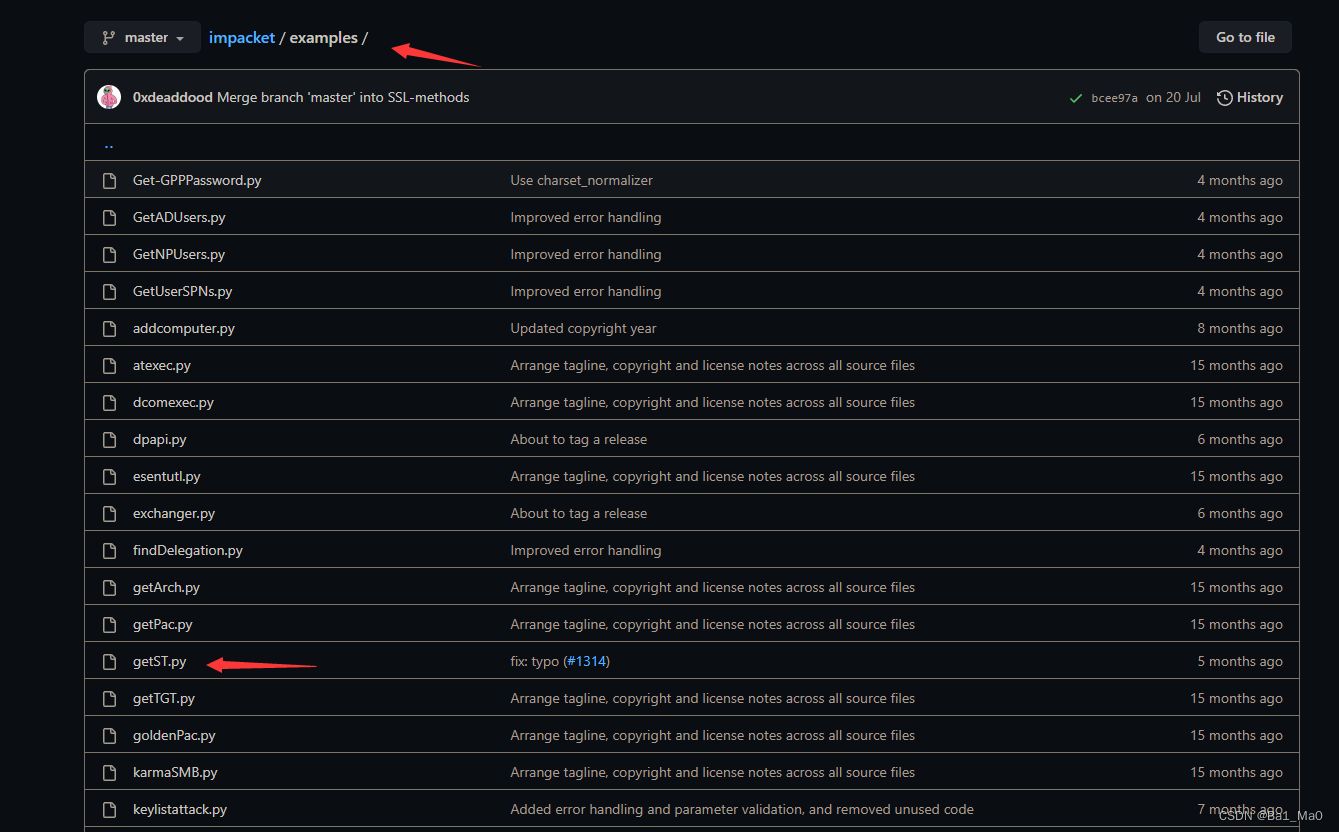Click the clock icon next to History
The width and height of the screenshot is (1339, 832).
click(x=1224, y=98)
